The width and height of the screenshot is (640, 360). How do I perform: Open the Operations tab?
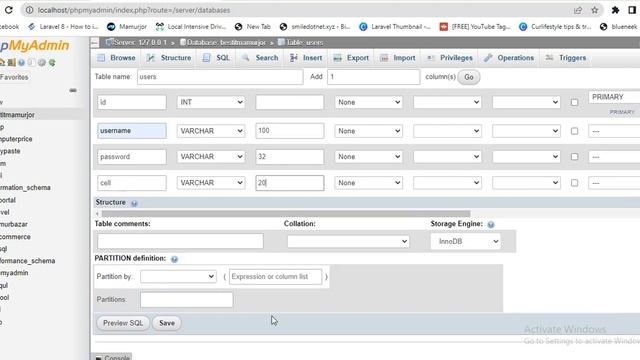(509, 58)
